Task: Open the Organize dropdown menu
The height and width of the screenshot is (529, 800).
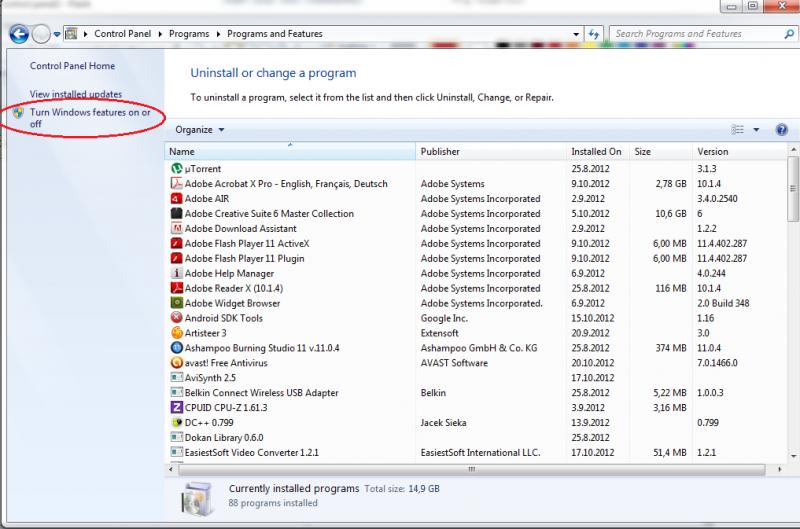Action: click(200, 130)
